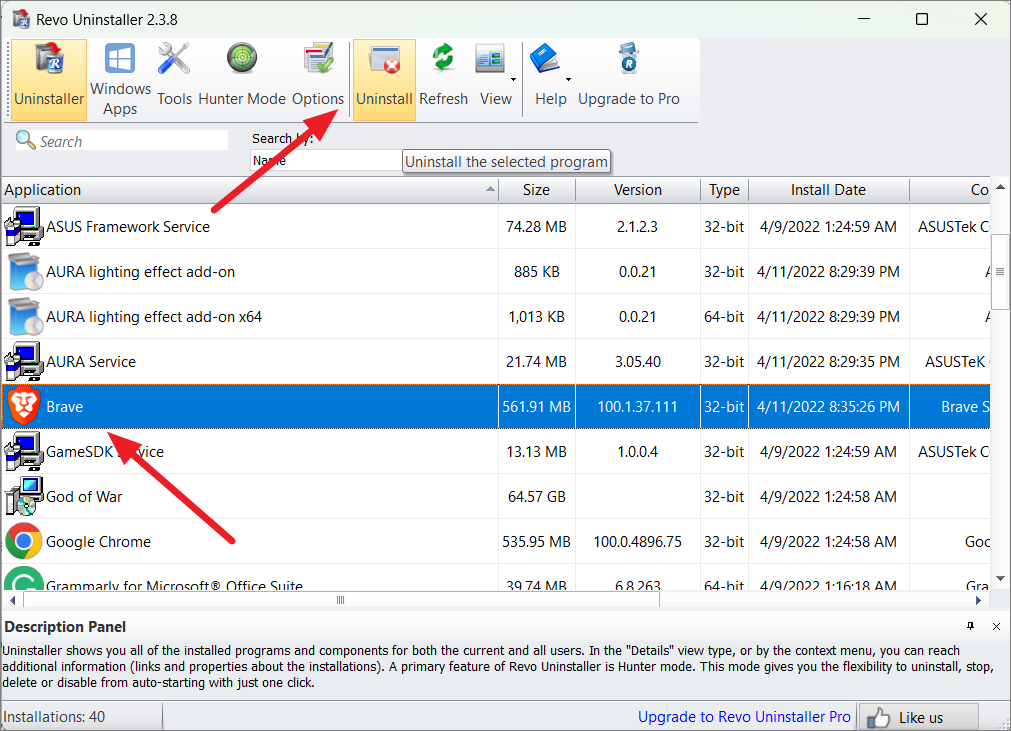Click the Upgrade to Revo Uninstaller Pro link

click(744, 717)
